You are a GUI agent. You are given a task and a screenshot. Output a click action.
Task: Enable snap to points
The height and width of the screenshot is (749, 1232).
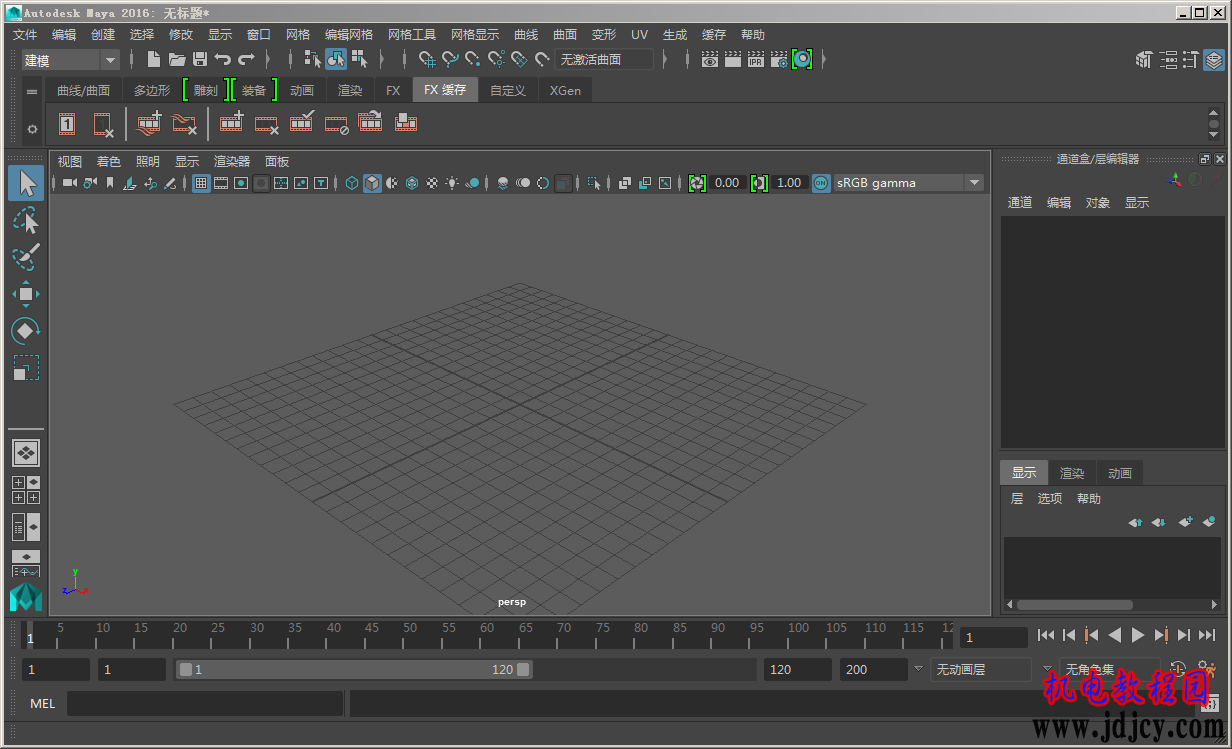point(473,60)
